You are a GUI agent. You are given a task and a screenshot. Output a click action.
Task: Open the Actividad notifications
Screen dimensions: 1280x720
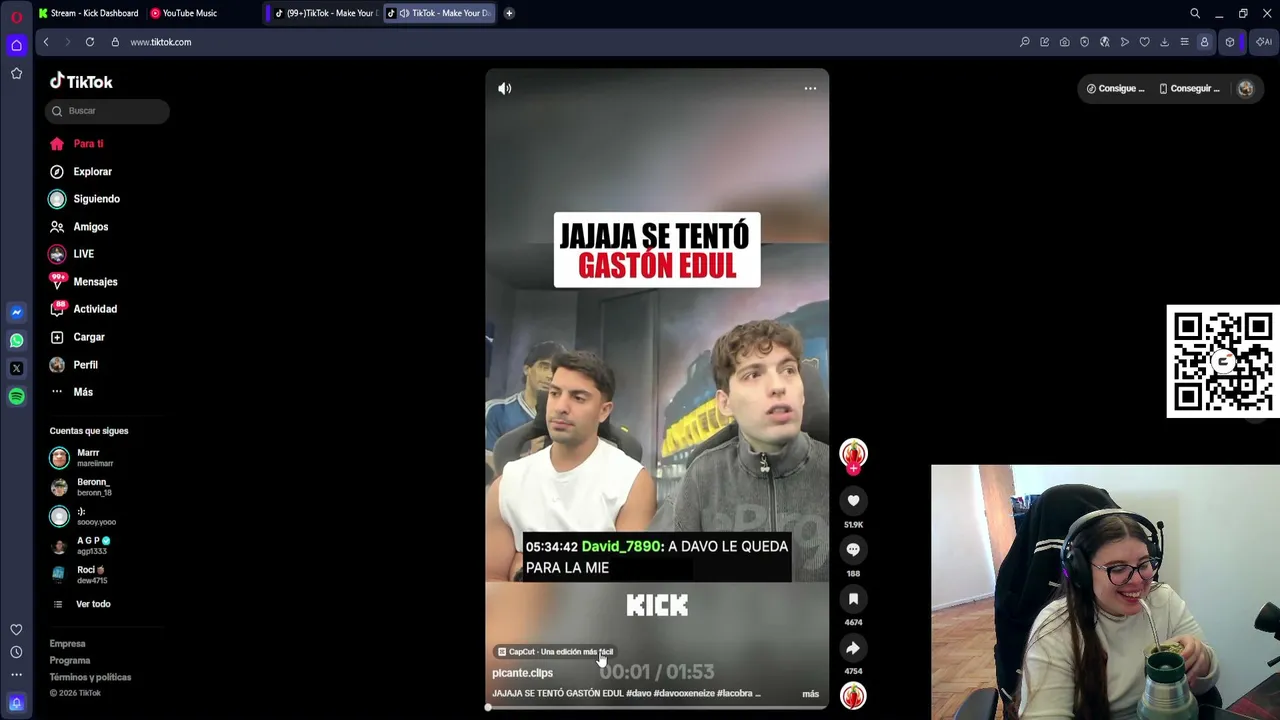coord(95,309)
